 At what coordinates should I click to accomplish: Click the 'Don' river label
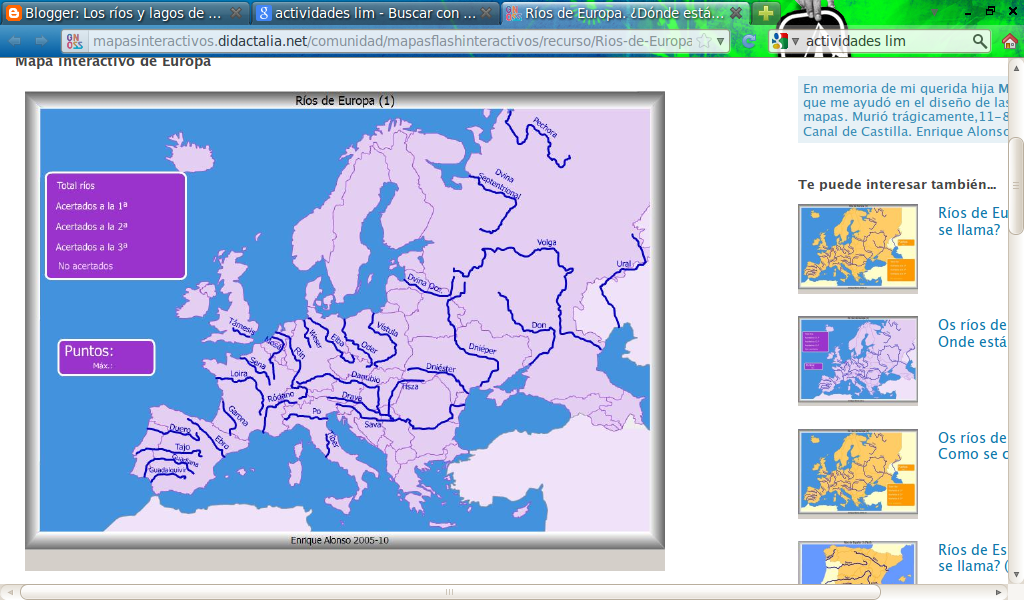539,324
